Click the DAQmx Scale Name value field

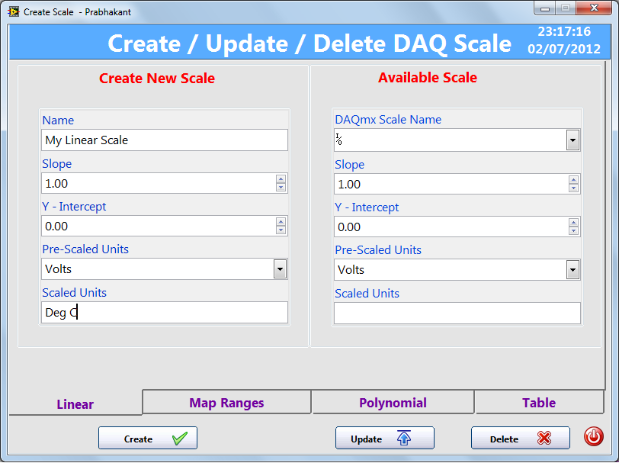click(450, 140)
